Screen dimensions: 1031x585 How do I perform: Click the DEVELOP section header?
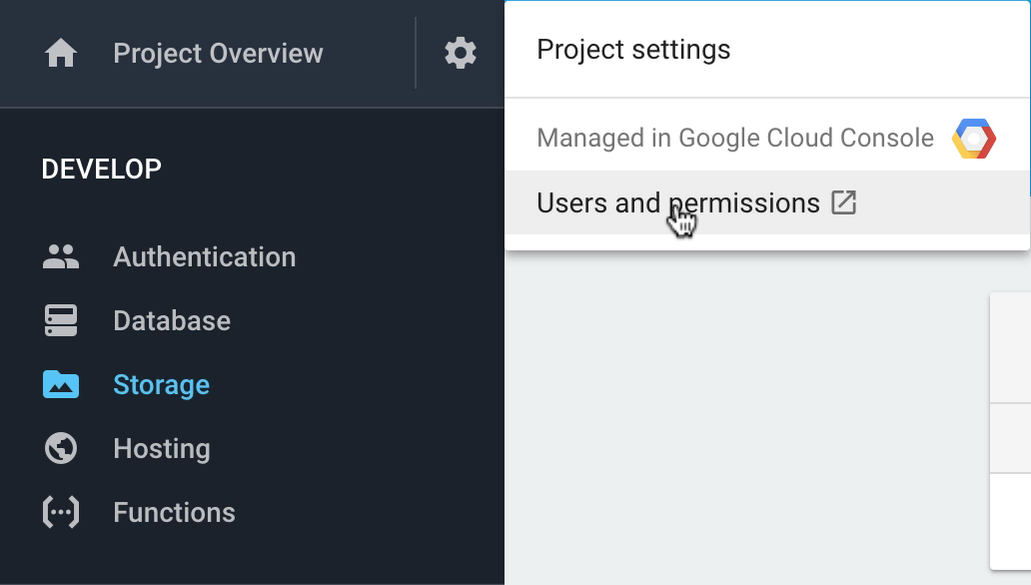point(101,169)
